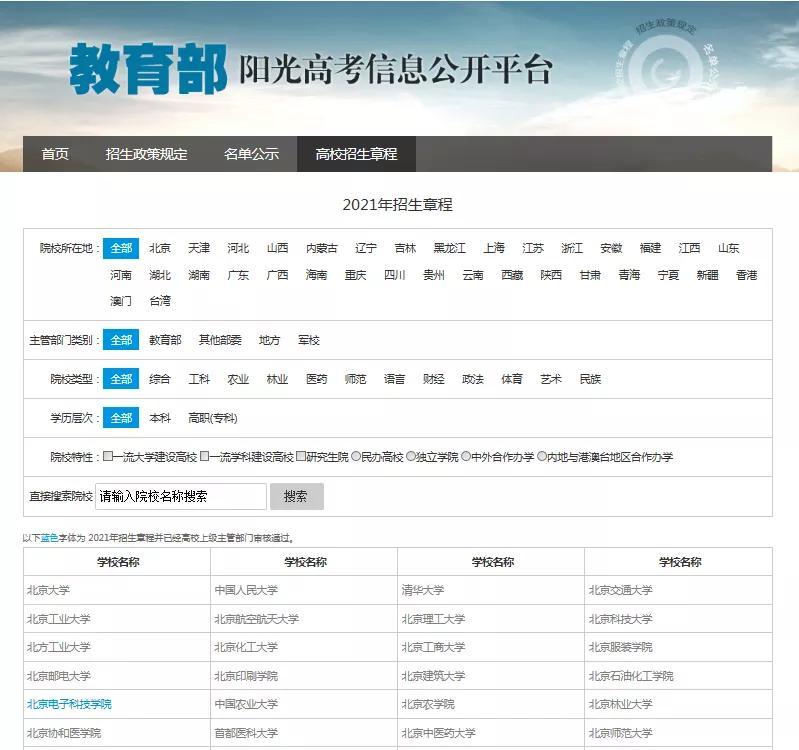Filter location by 上海
The height and width of the screenshot is (750, 799).
(494, 248)
